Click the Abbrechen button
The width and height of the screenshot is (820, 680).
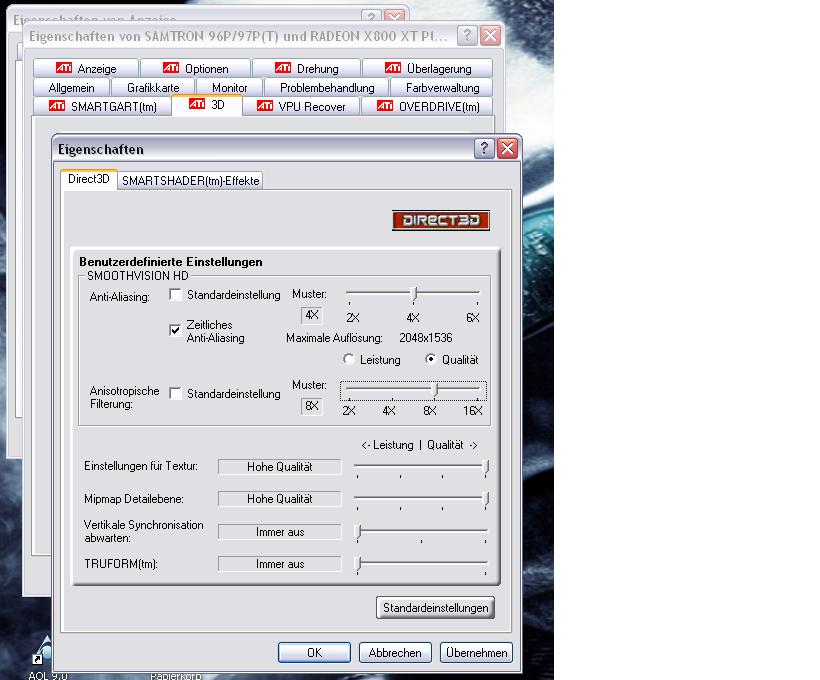coord(395,653)
